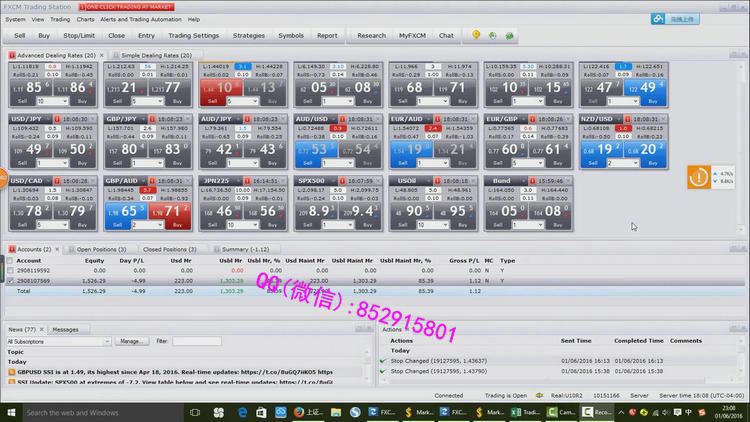The width and height of the screenshot is (750, 422).
Task: Switch to the Closed Positions tab
Action: pos(164,249)
